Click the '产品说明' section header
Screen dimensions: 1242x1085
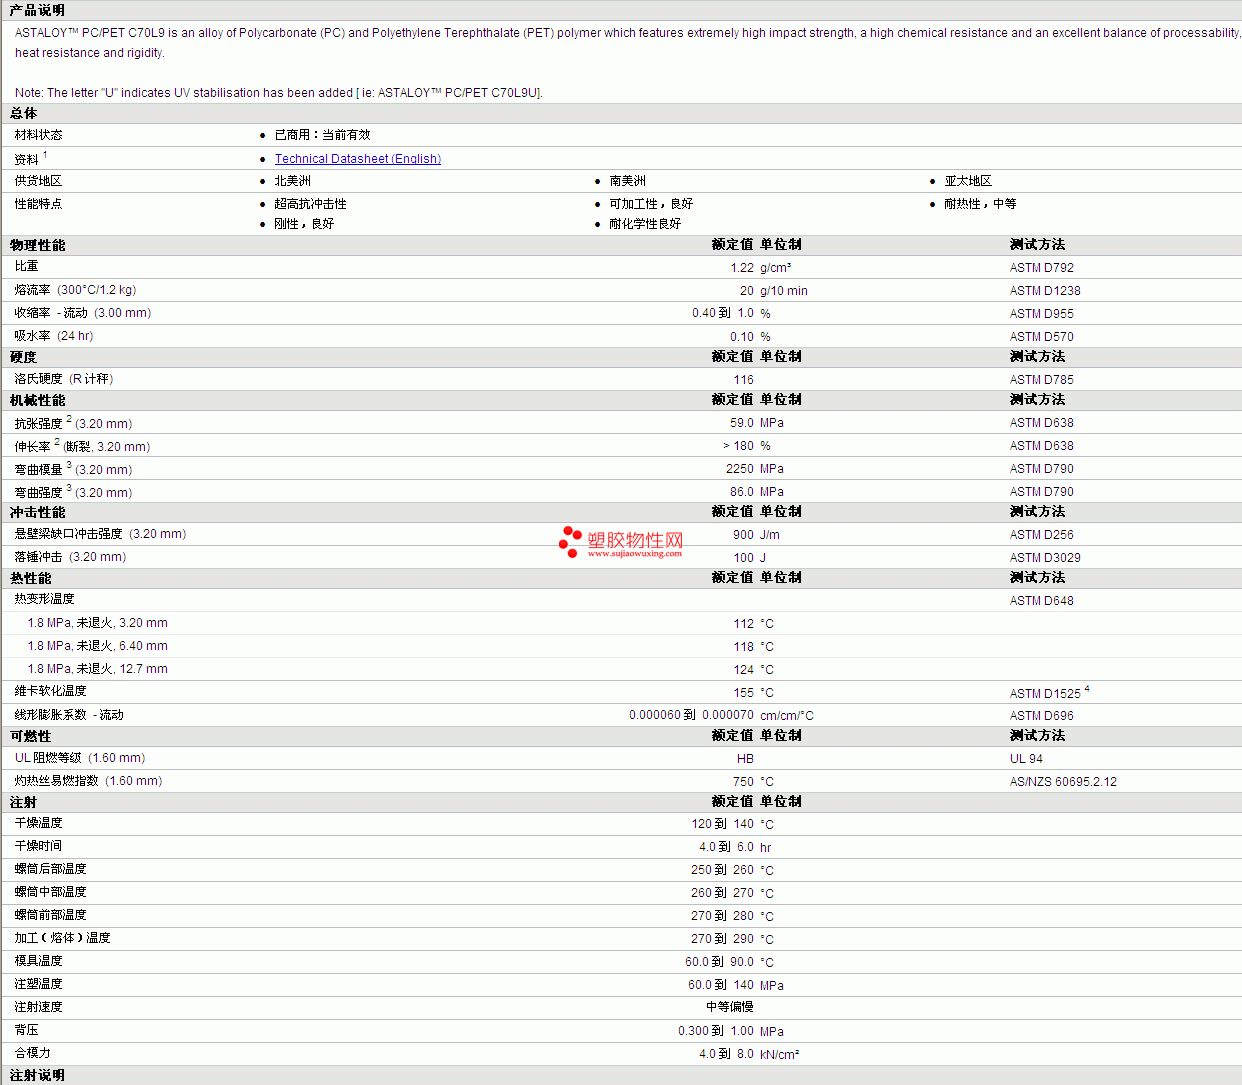(37, 10)
